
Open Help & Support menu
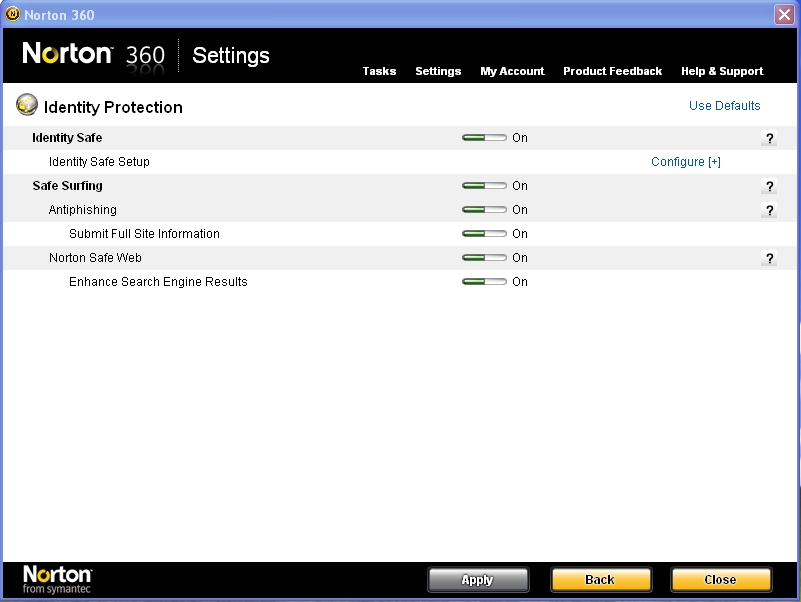(722, 71)
